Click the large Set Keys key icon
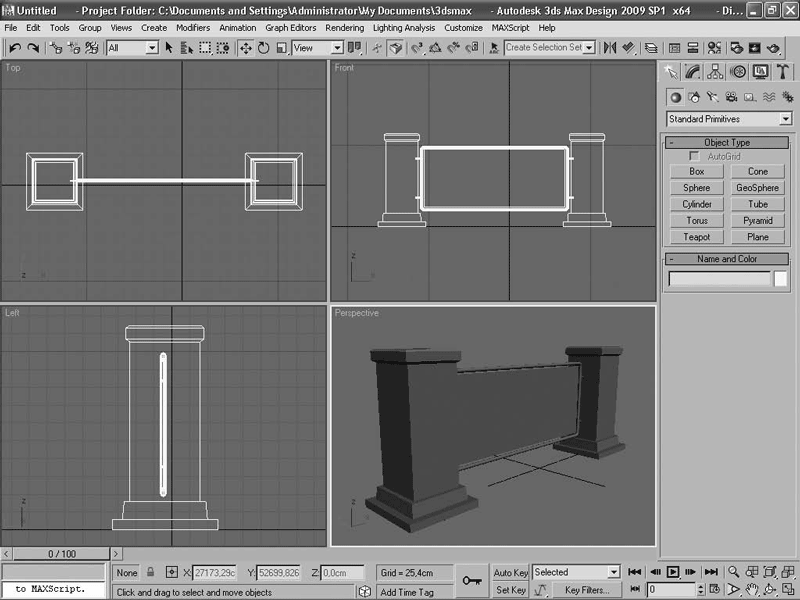Viewport: 800px width, 600px height. tap(472, 580)
